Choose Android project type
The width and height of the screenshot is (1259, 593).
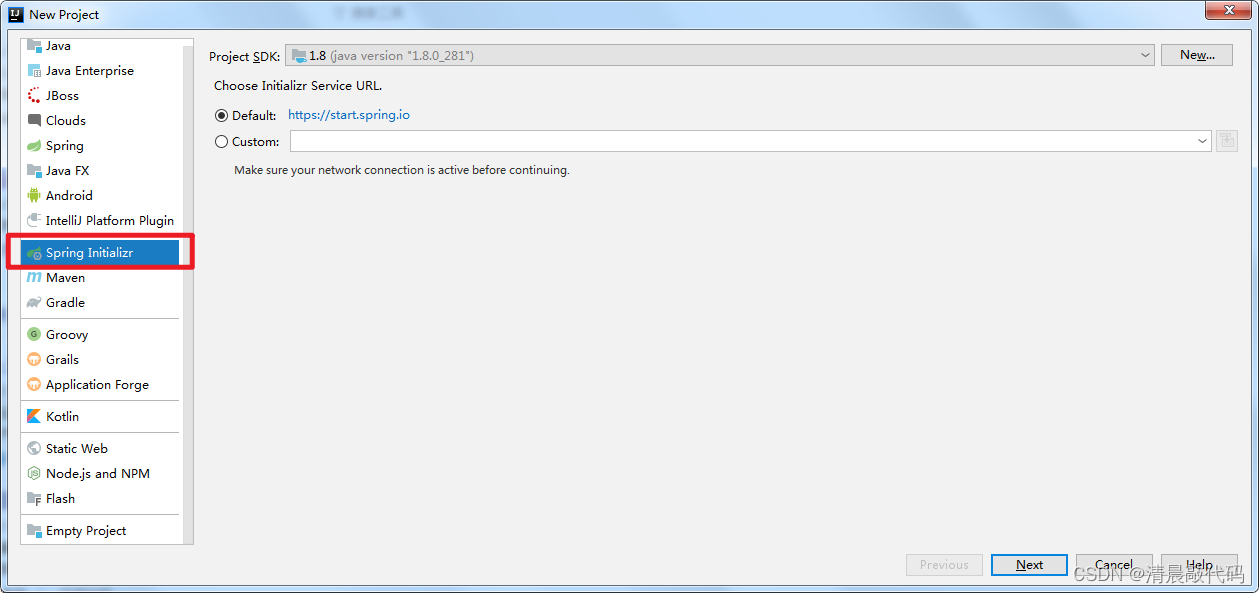[69, 195]
